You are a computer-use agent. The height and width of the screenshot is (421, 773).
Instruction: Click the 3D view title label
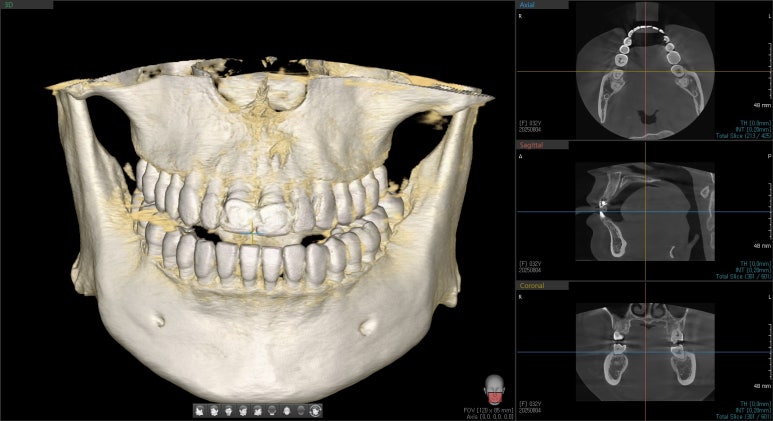point(10,5)
